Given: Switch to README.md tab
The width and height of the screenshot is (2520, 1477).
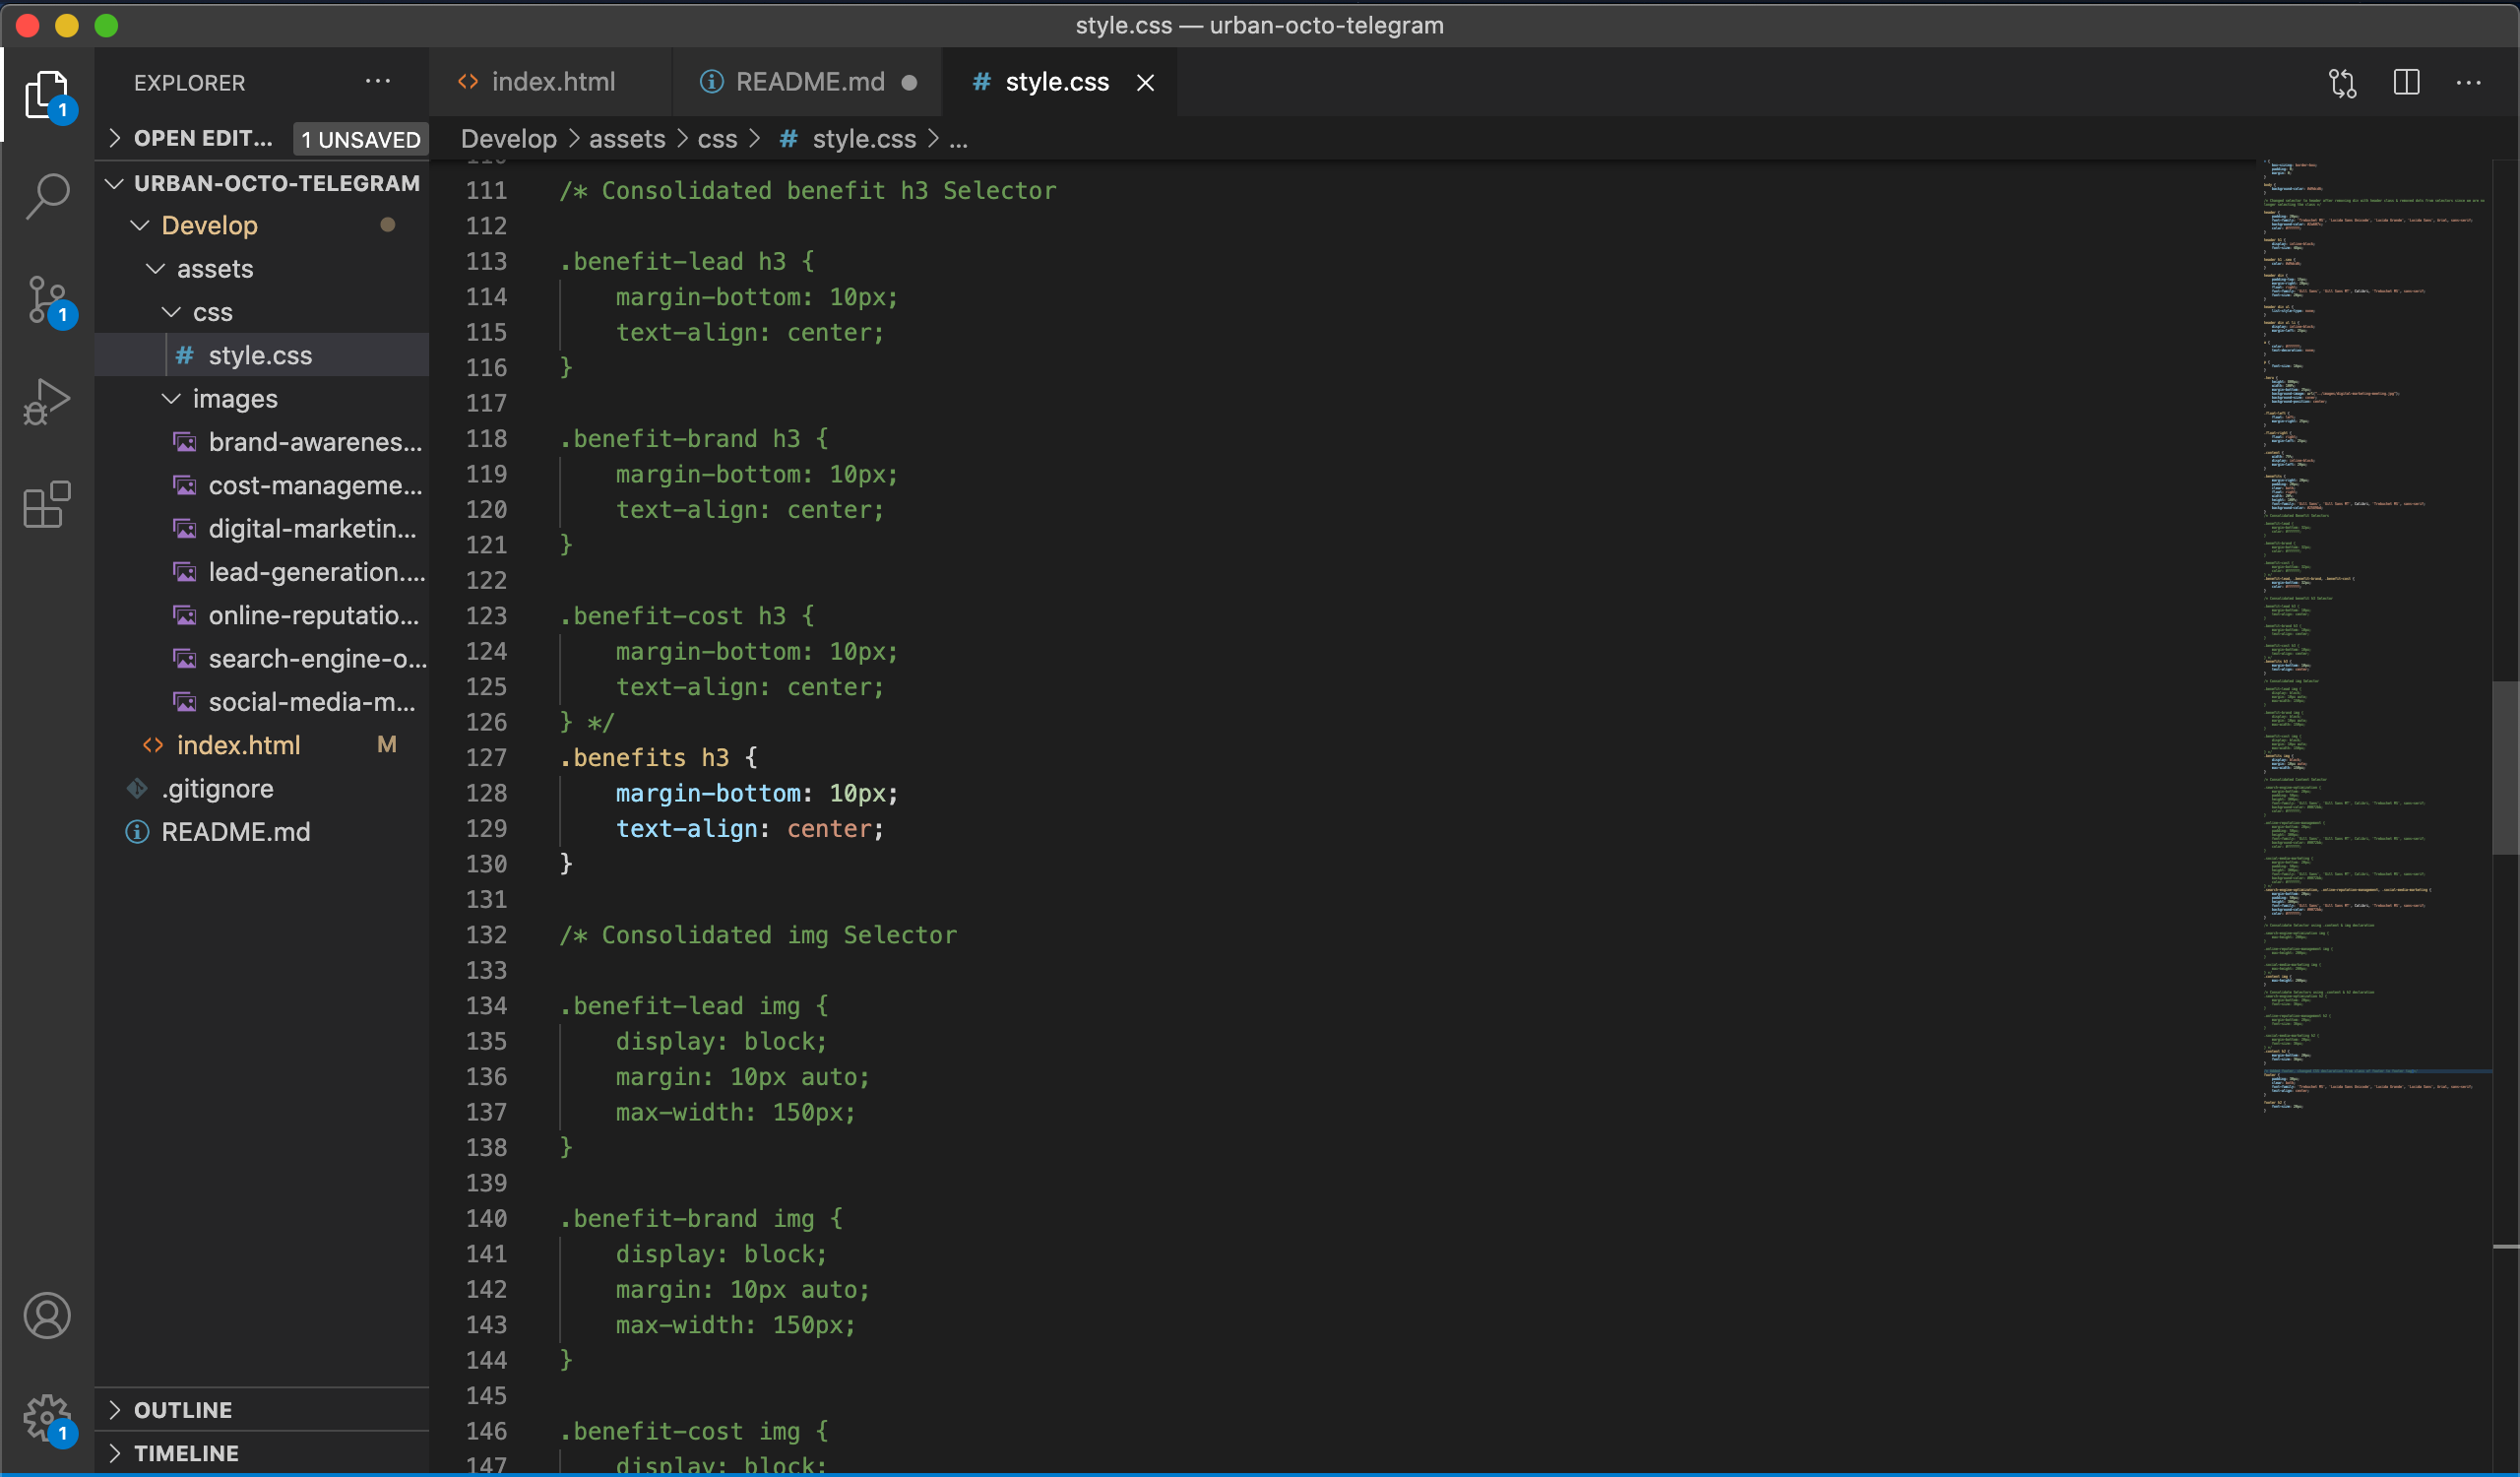Looking at the screenshot, I should (807, 82).
